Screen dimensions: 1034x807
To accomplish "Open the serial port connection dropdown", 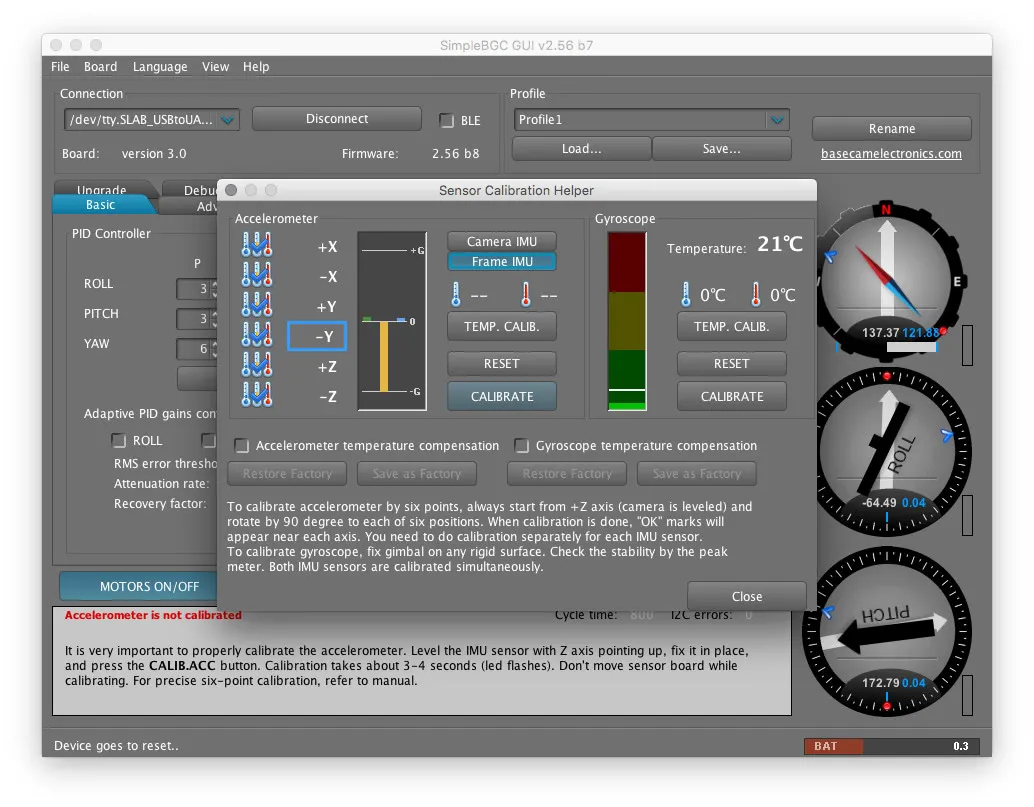I will (x=228, y=120).
